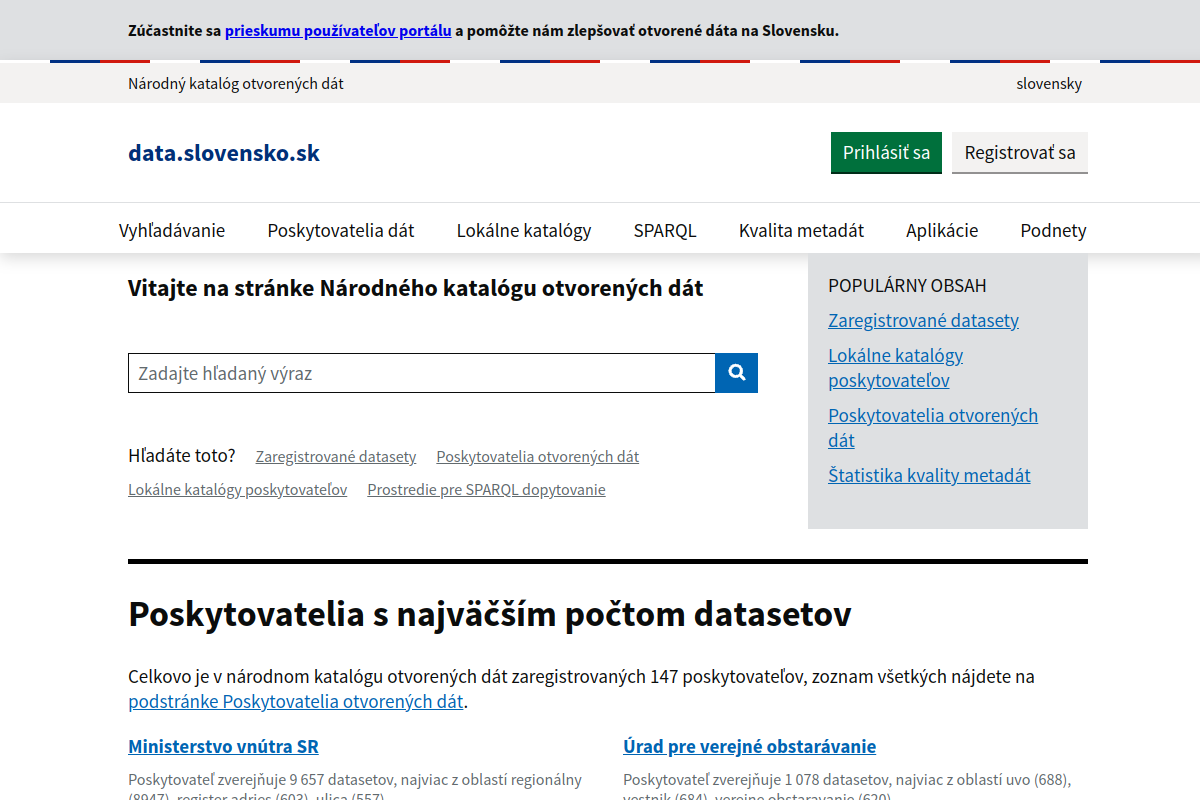Open the suggested Poskytovatelia otvorených dát link under search
Screen dimensions: 1200x800
[538, 457]
